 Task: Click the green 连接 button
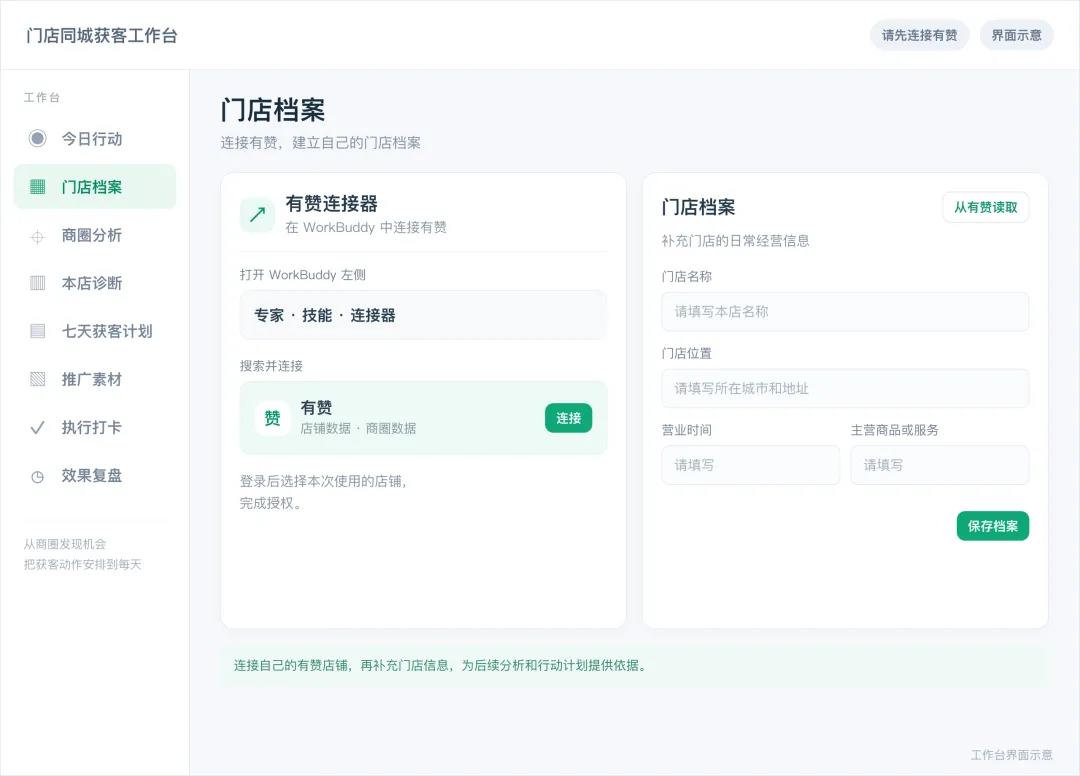pos(568,418)
